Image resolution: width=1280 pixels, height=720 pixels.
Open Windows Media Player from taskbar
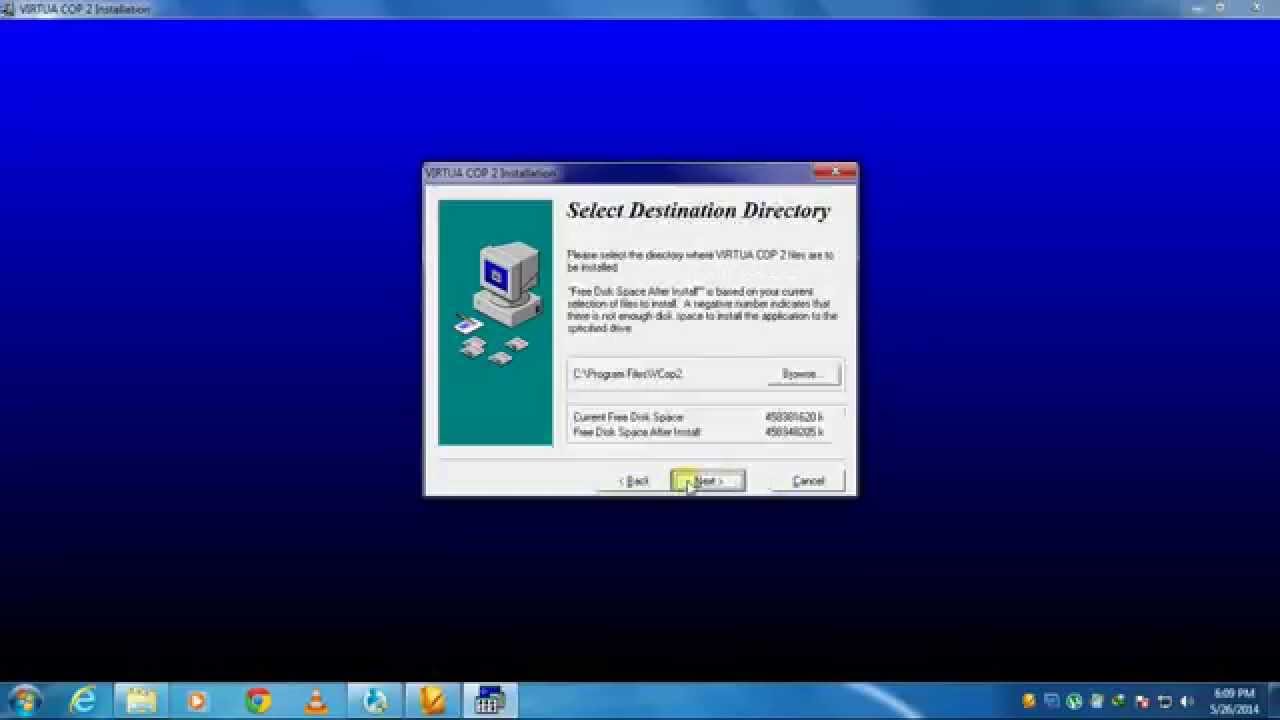(x=197, y=701)
